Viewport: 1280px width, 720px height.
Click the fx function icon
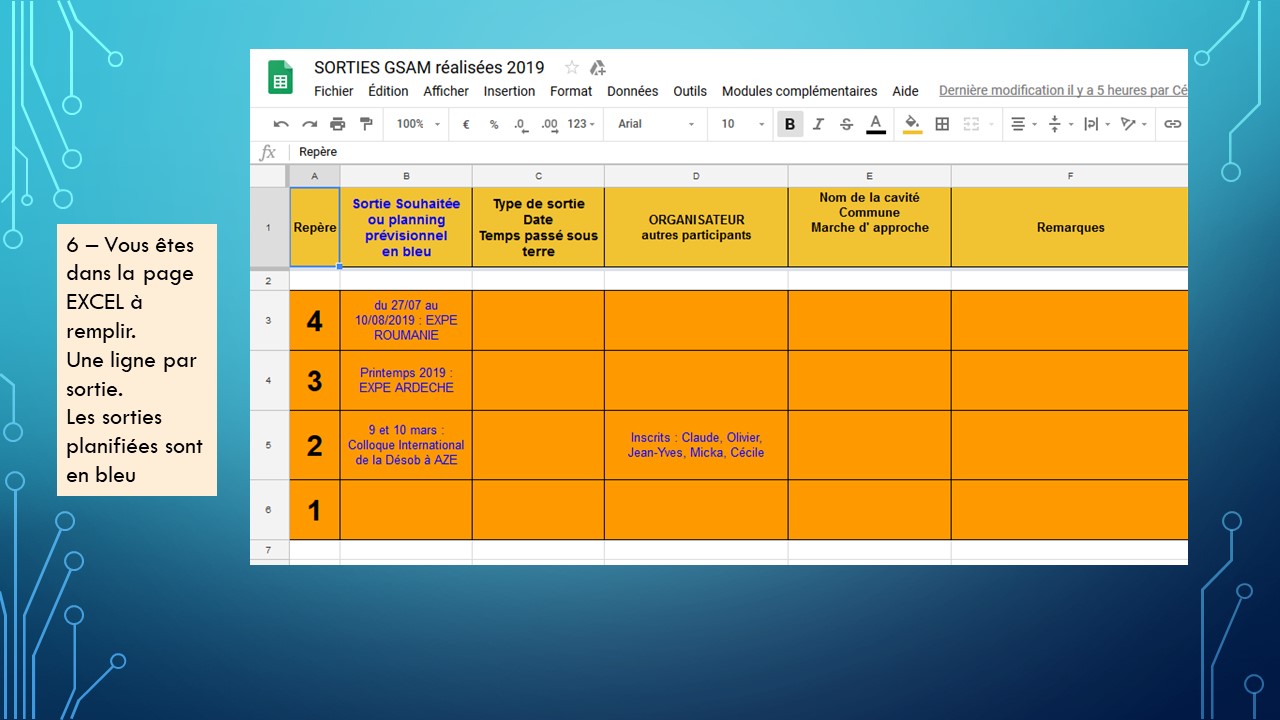268,152
